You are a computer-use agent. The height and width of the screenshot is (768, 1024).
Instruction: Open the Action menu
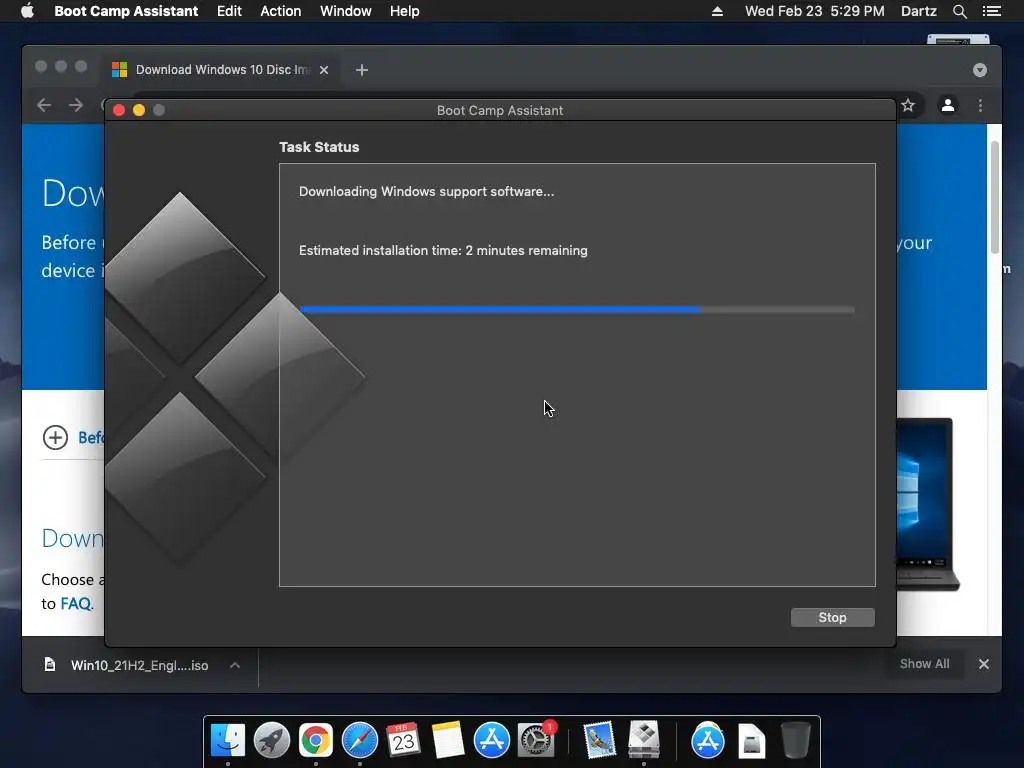tap(281, 11)
